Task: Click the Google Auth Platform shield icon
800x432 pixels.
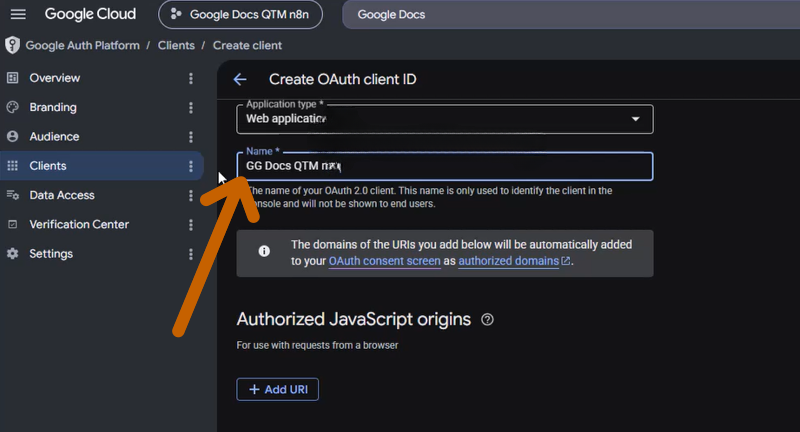Action: (x=12, y=45)
